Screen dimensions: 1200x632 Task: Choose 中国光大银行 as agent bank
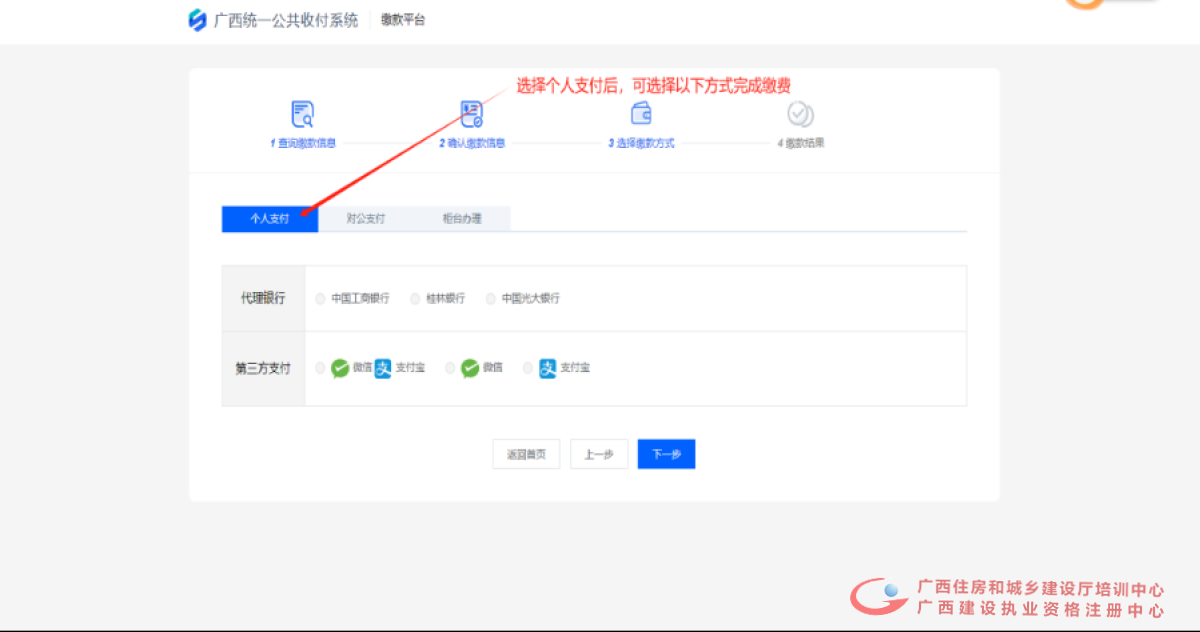[490, 298]
